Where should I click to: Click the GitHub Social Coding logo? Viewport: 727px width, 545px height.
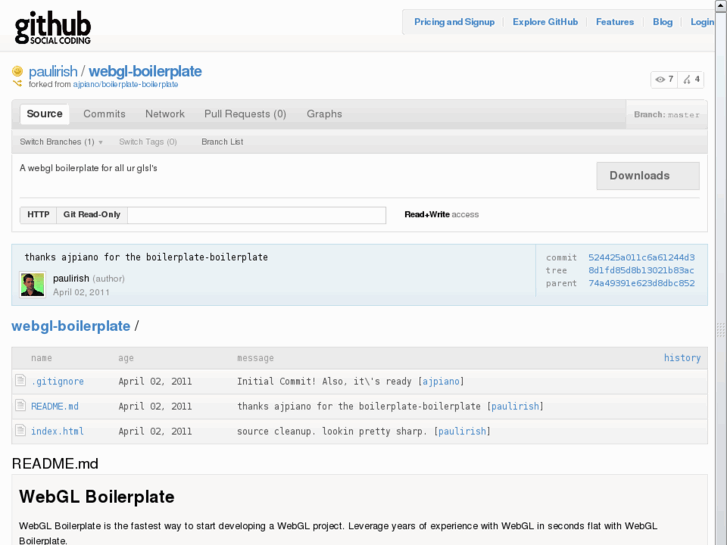point(52,28)
